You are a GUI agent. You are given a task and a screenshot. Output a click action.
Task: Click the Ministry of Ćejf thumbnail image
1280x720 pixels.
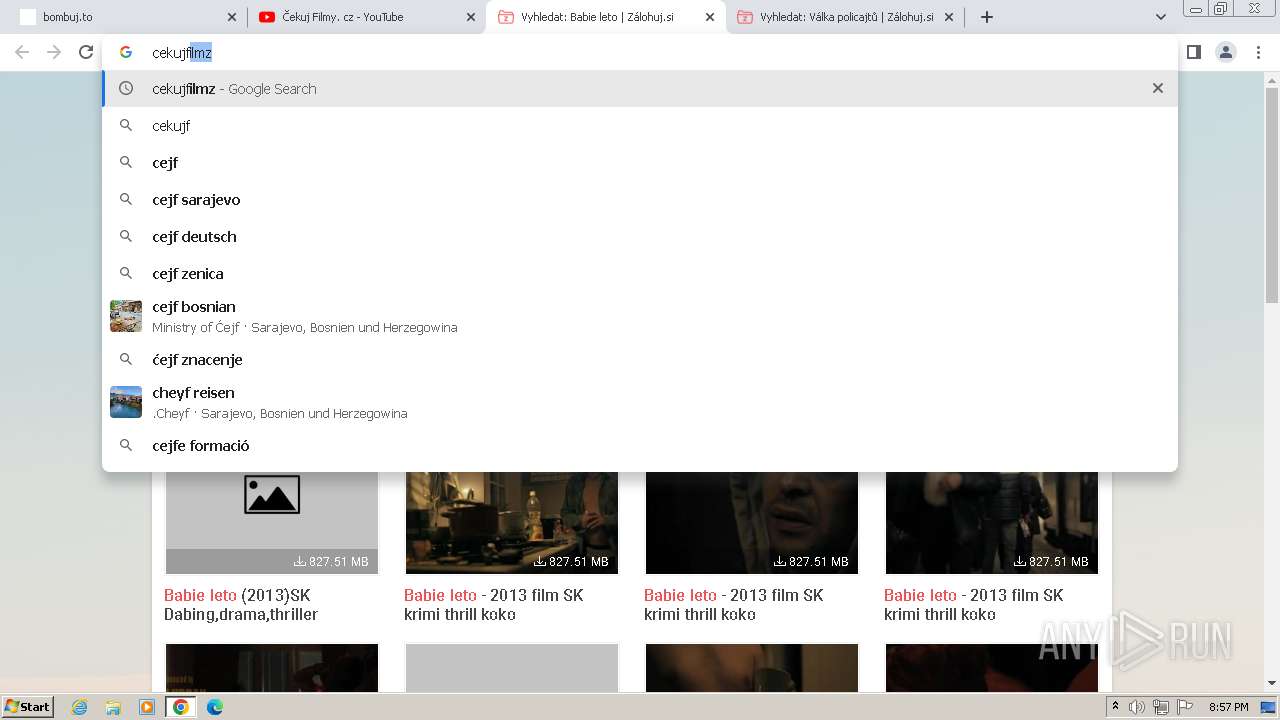click(x=126, y=316)
